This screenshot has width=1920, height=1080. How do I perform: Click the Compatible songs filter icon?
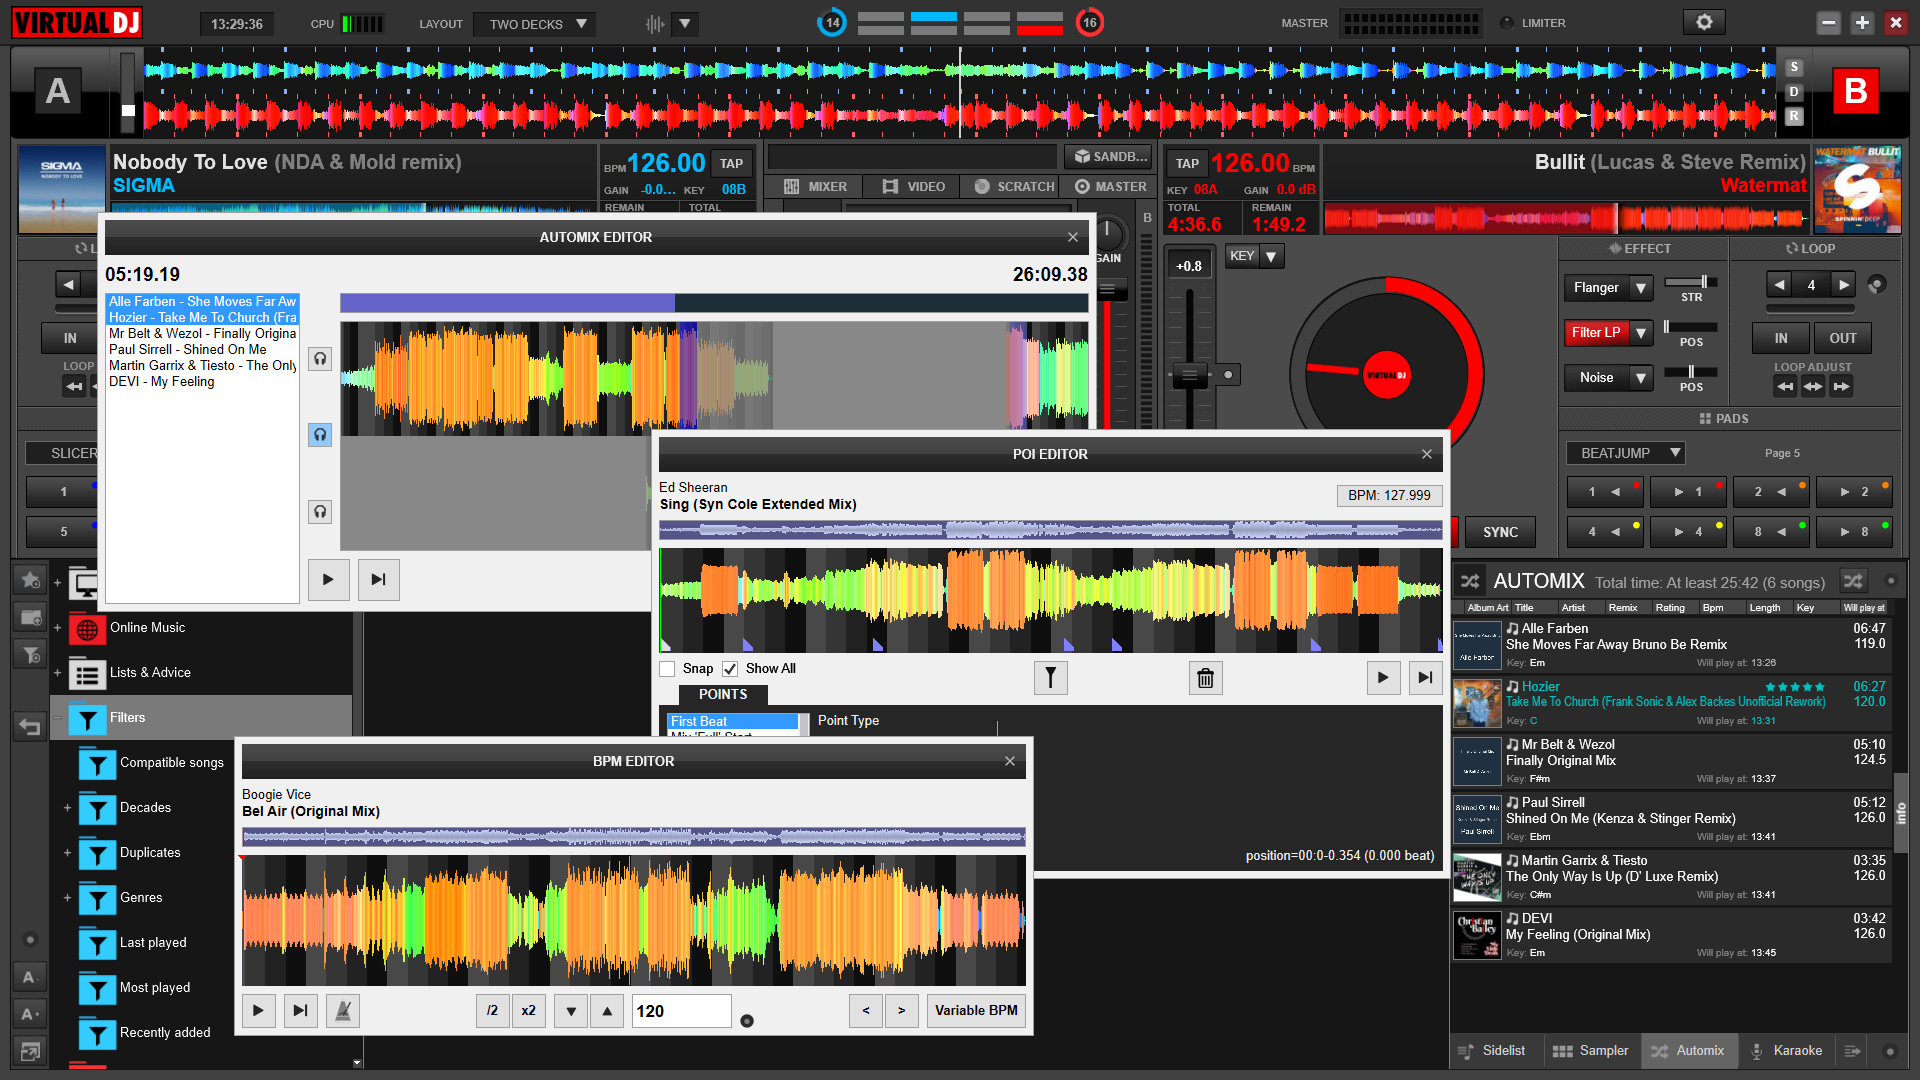[97, 764]
